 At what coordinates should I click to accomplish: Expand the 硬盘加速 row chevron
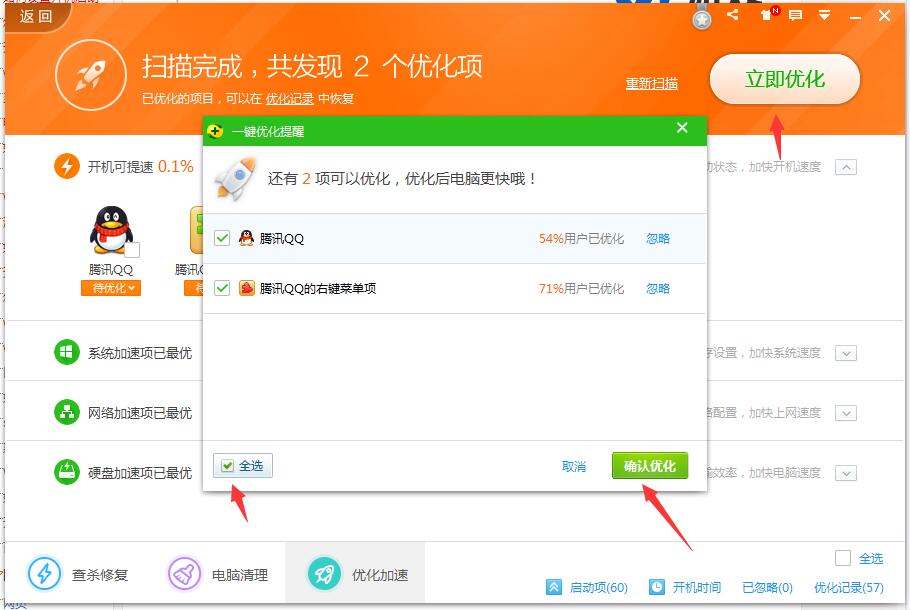(x=847, y=472)
